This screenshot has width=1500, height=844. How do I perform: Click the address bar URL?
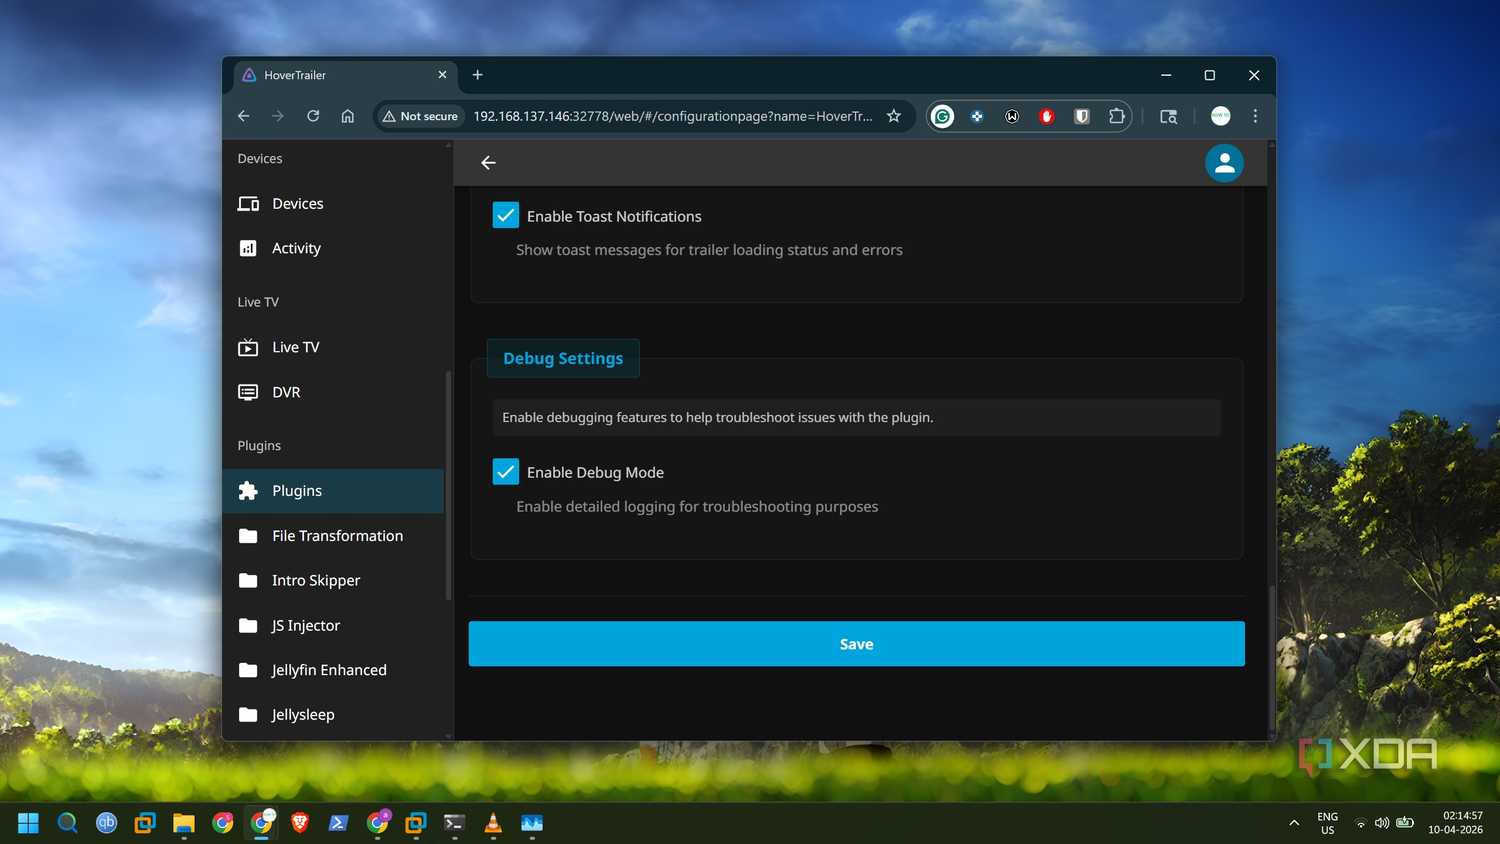point(673,116)
